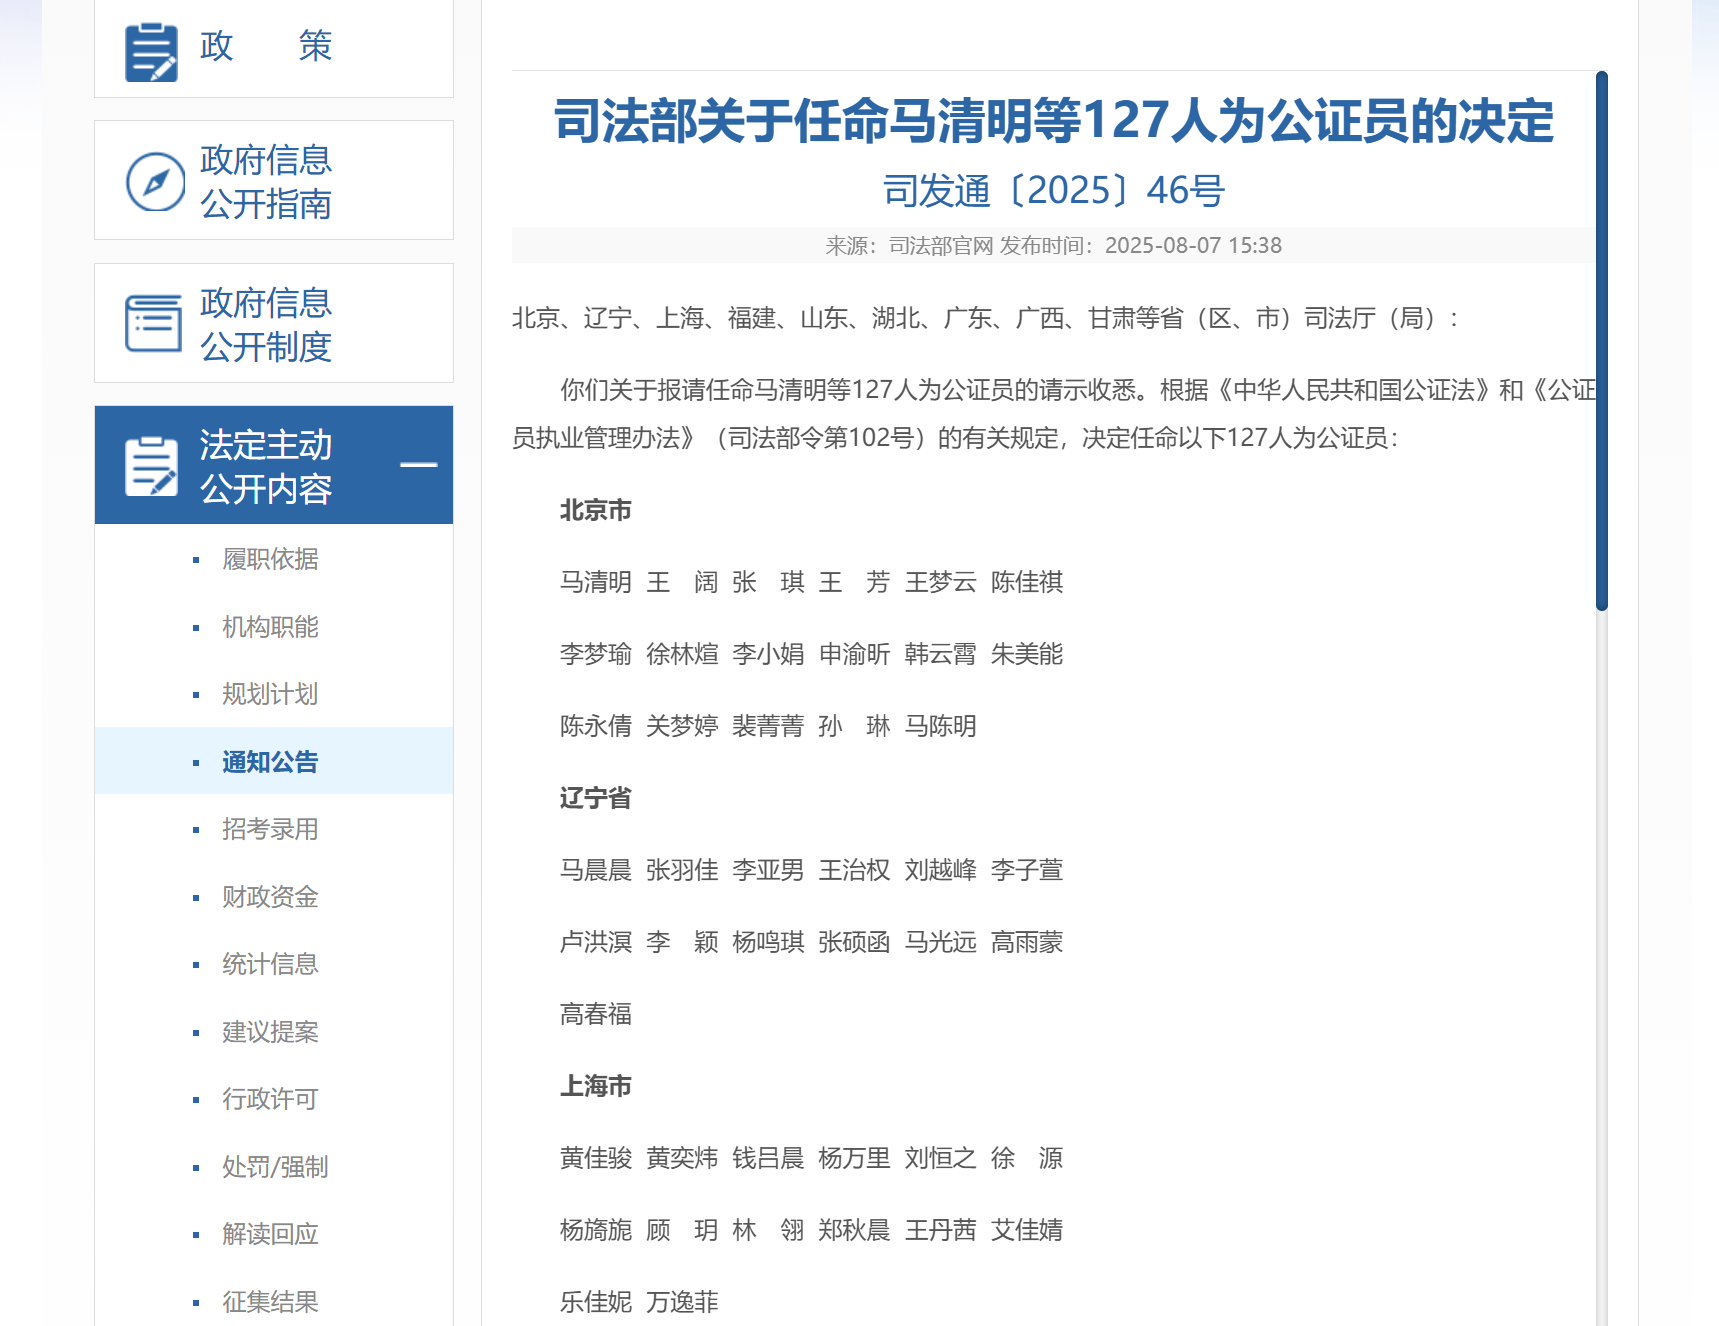The image size is (1719, 1326).
Task: Click the document number 司发通〔2025〕46号
Action: point(1054,190)
